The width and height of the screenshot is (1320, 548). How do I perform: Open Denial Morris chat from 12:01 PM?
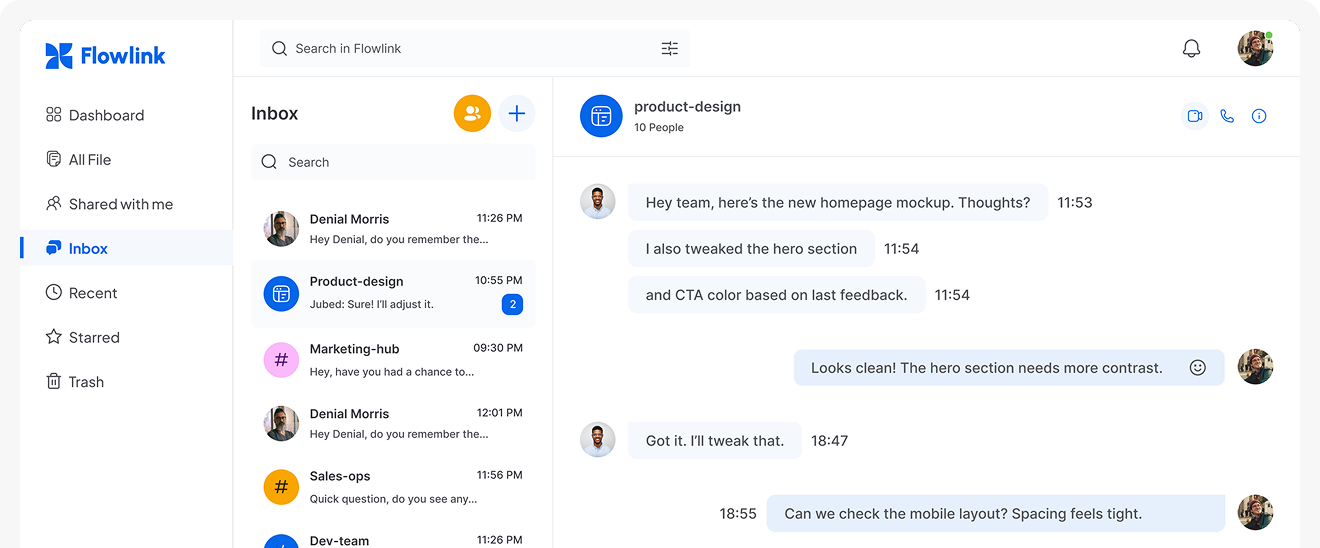click(x=393, y=424)
